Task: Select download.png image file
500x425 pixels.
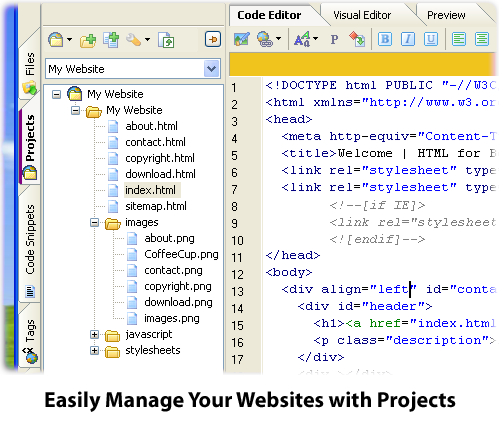Action: pyautogui.click(x=178, y=302)
